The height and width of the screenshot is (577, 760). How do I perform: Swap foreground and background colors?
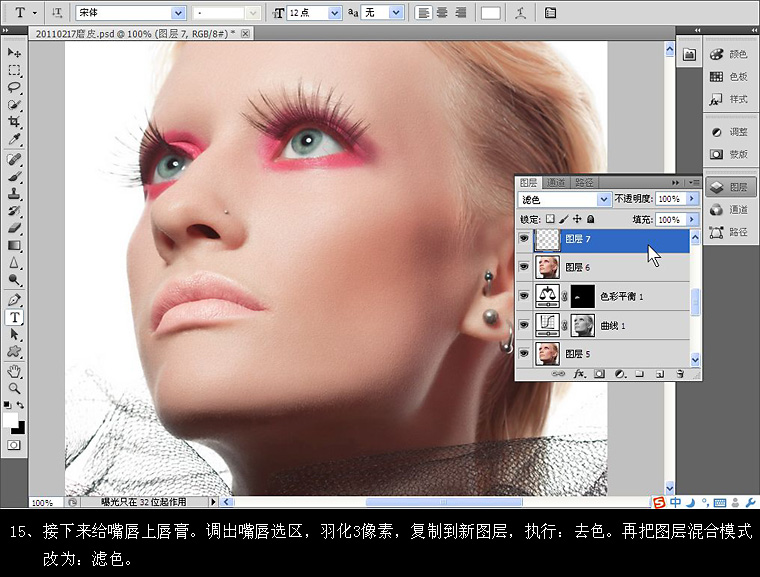tap(21, 404)
